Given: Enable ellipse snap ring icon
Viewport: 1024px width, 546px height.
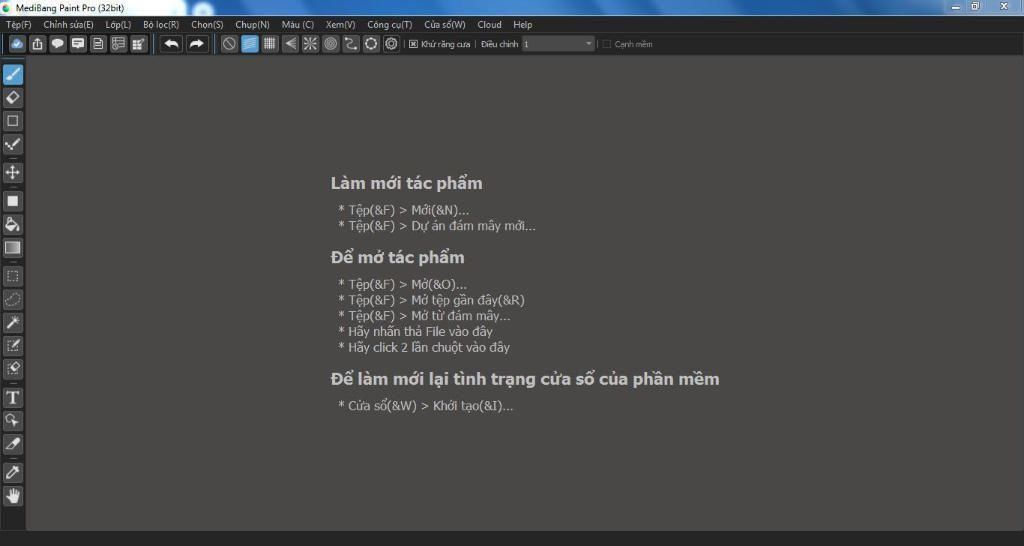Looking at the screenshot, I should (x=371, y=44).
